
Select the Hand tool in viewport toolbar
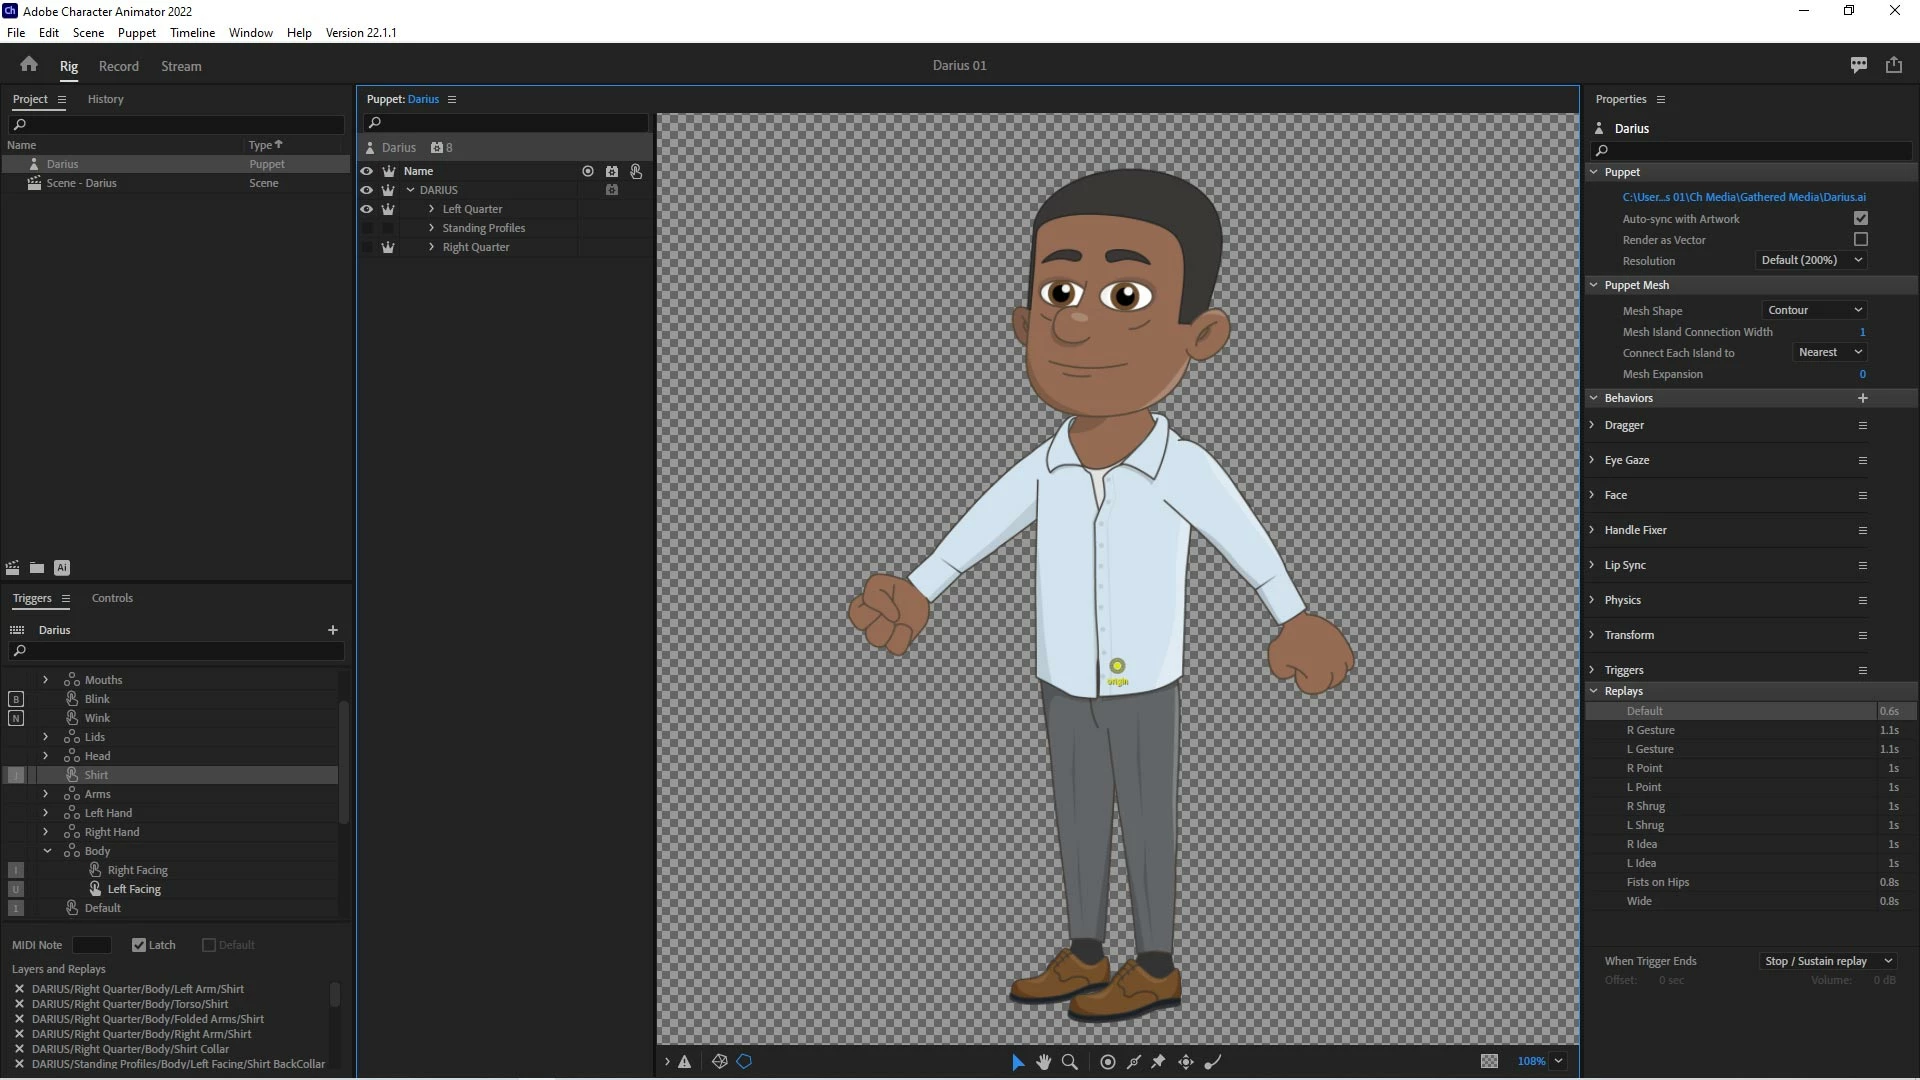pos(1044,1062)
